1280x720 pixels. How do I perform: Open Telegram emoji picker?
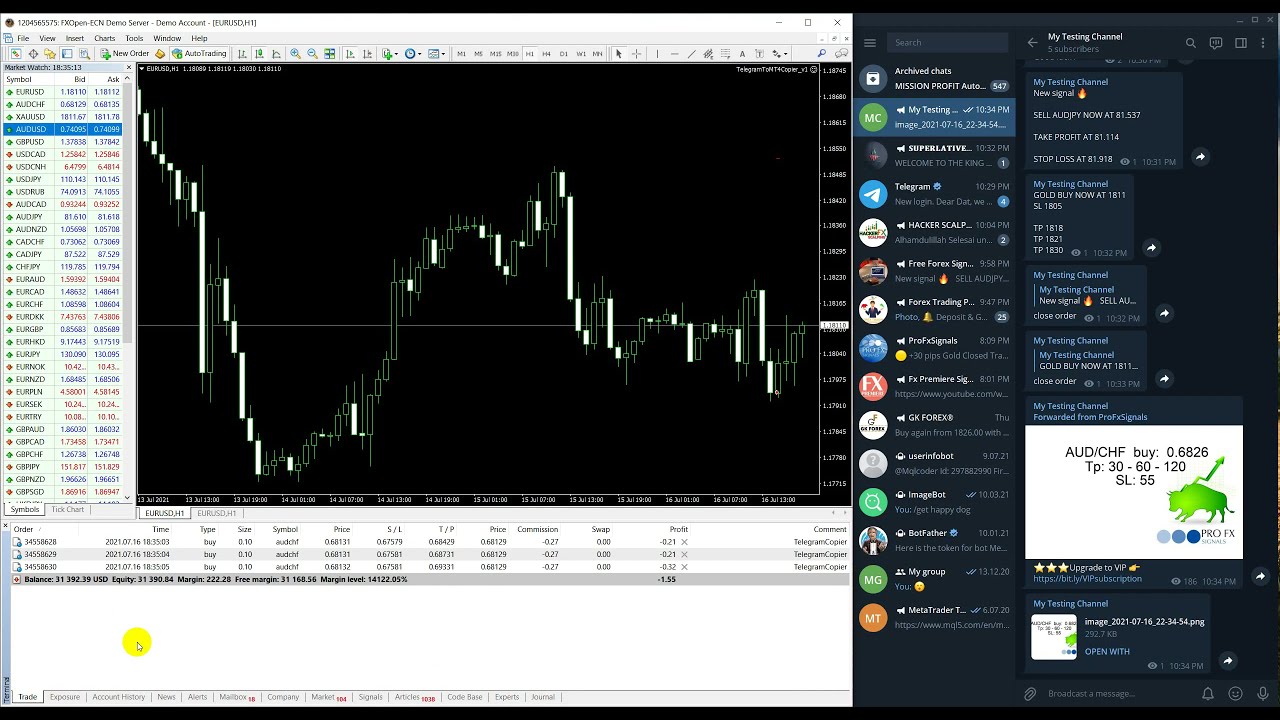click(1235, 694)
